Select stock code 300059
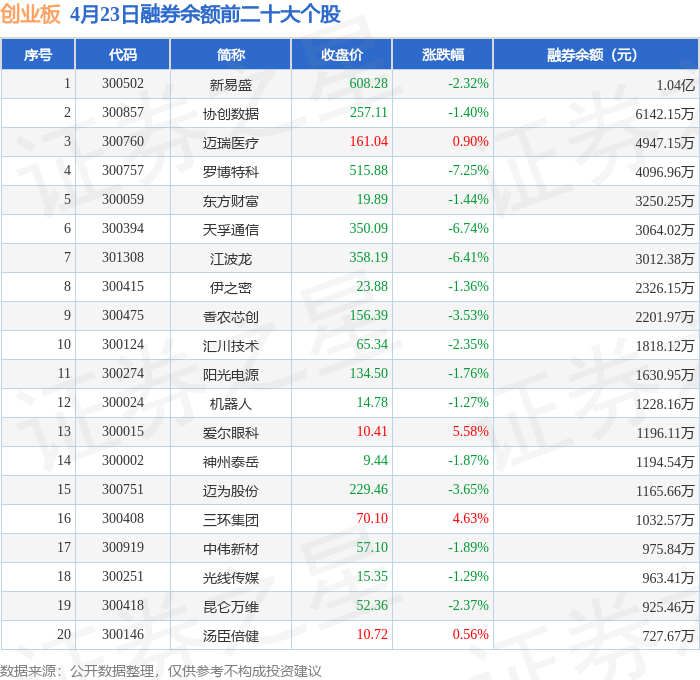This screenshot has width=700, height=680. click(x=123, y=200)
